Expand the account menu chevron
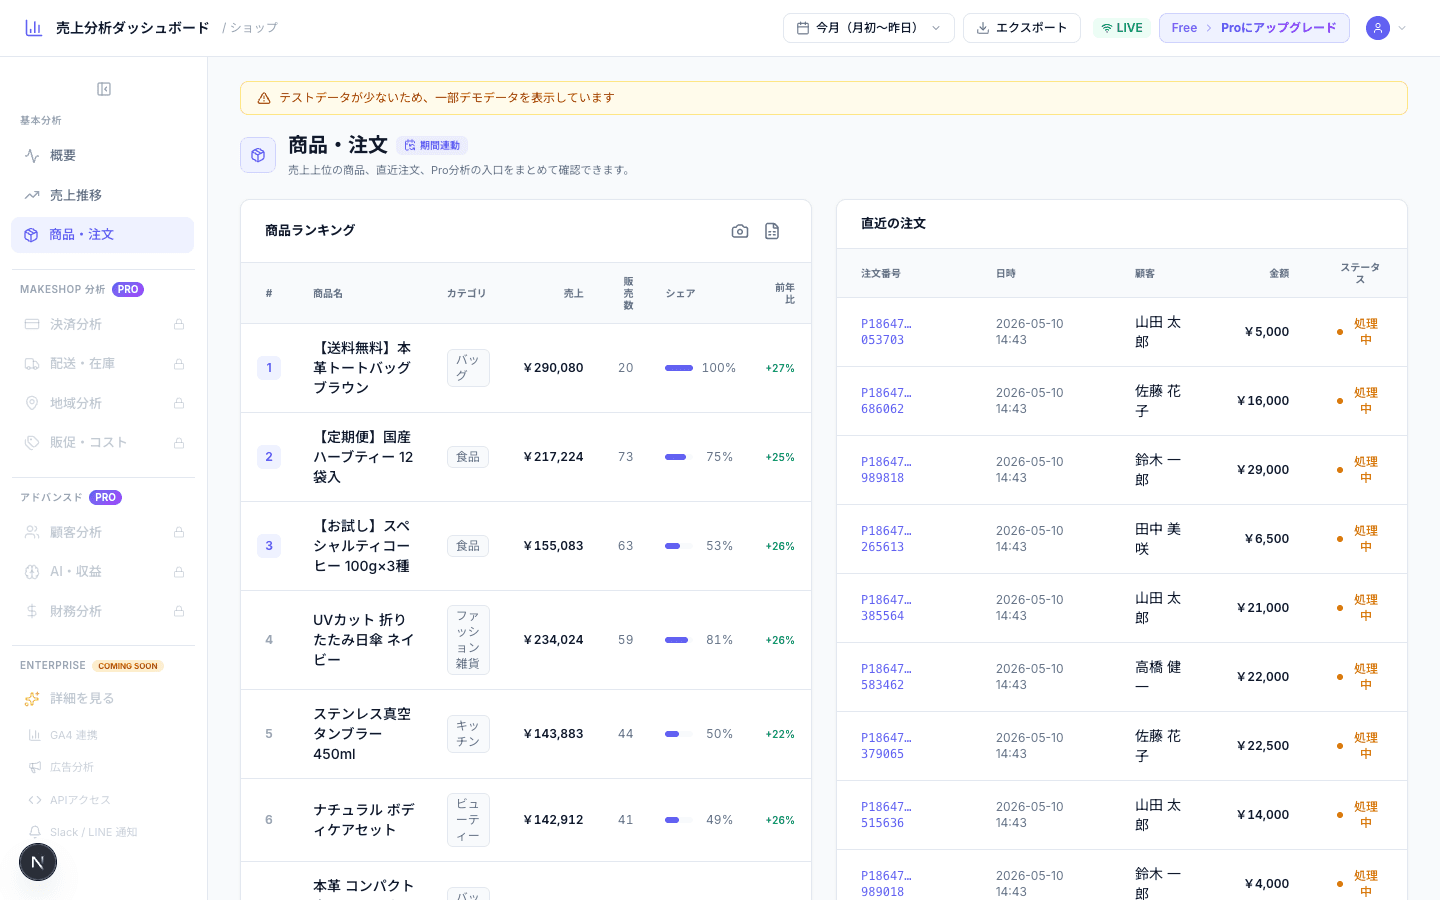The image size is (1440, 900). (1402, 28)
